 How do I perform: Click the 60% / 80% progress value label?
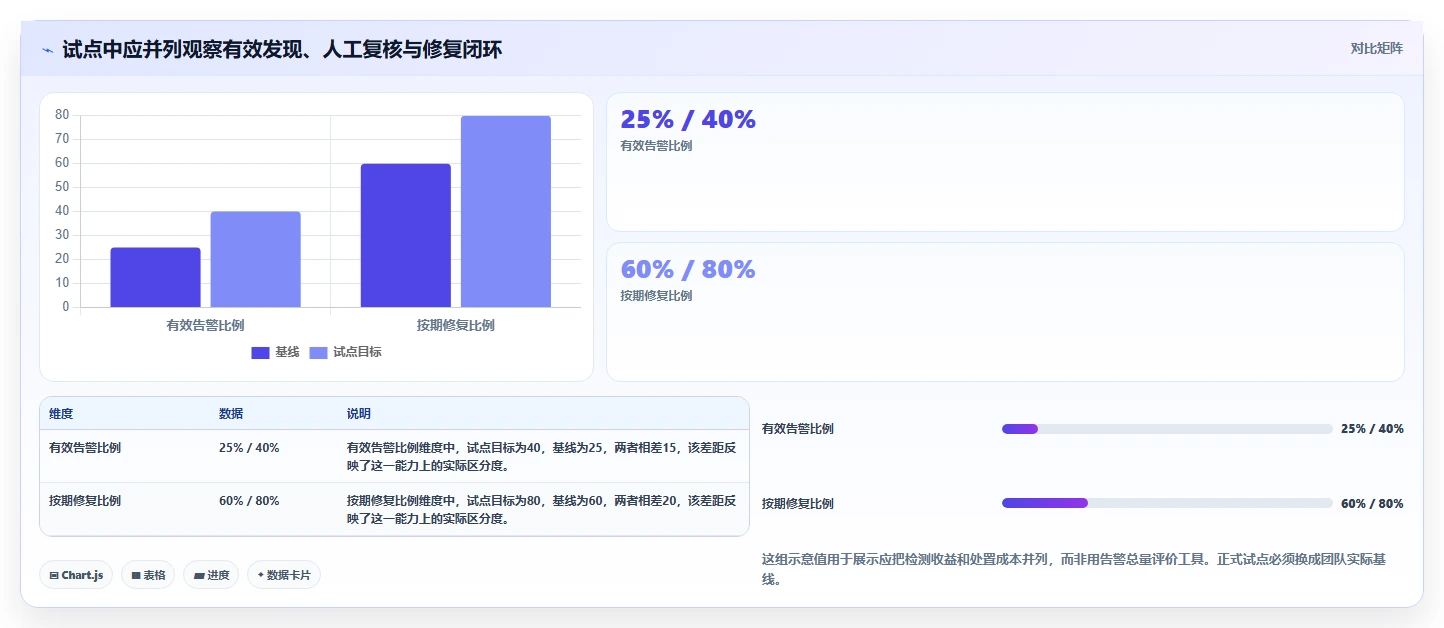point(1372,504)
